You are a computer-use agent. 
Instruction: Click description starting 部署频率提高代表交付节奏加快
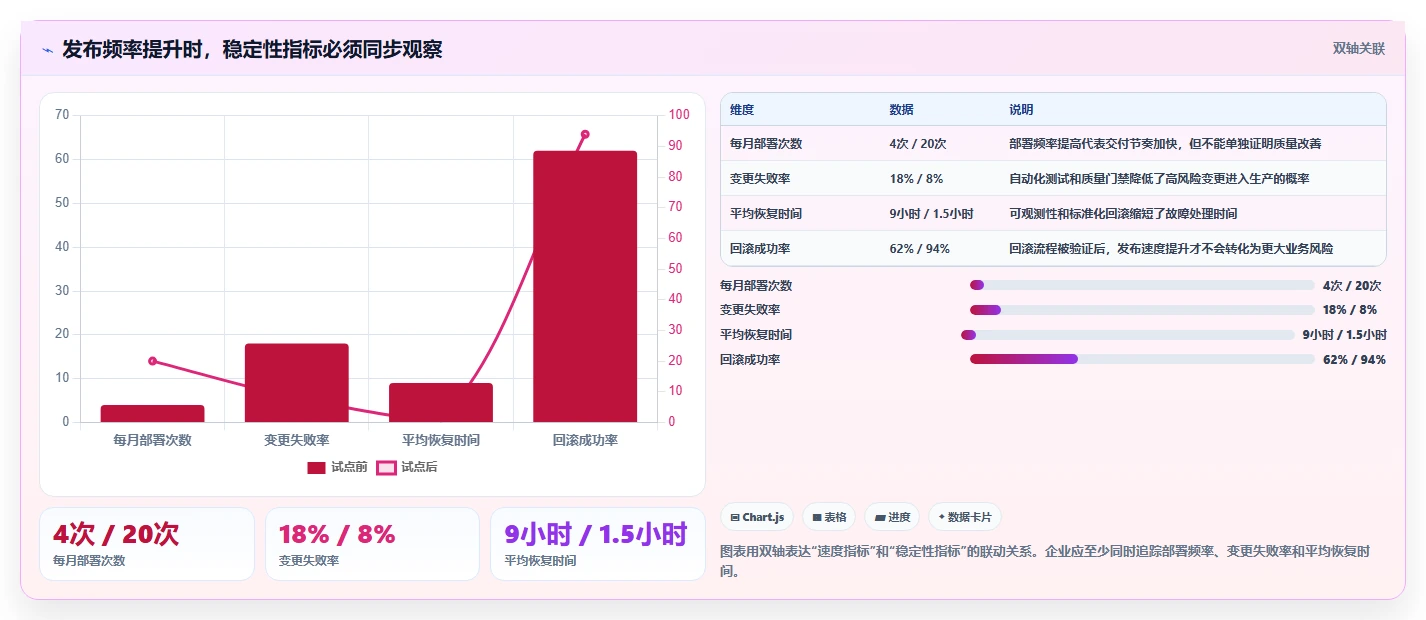point(1165,144)
